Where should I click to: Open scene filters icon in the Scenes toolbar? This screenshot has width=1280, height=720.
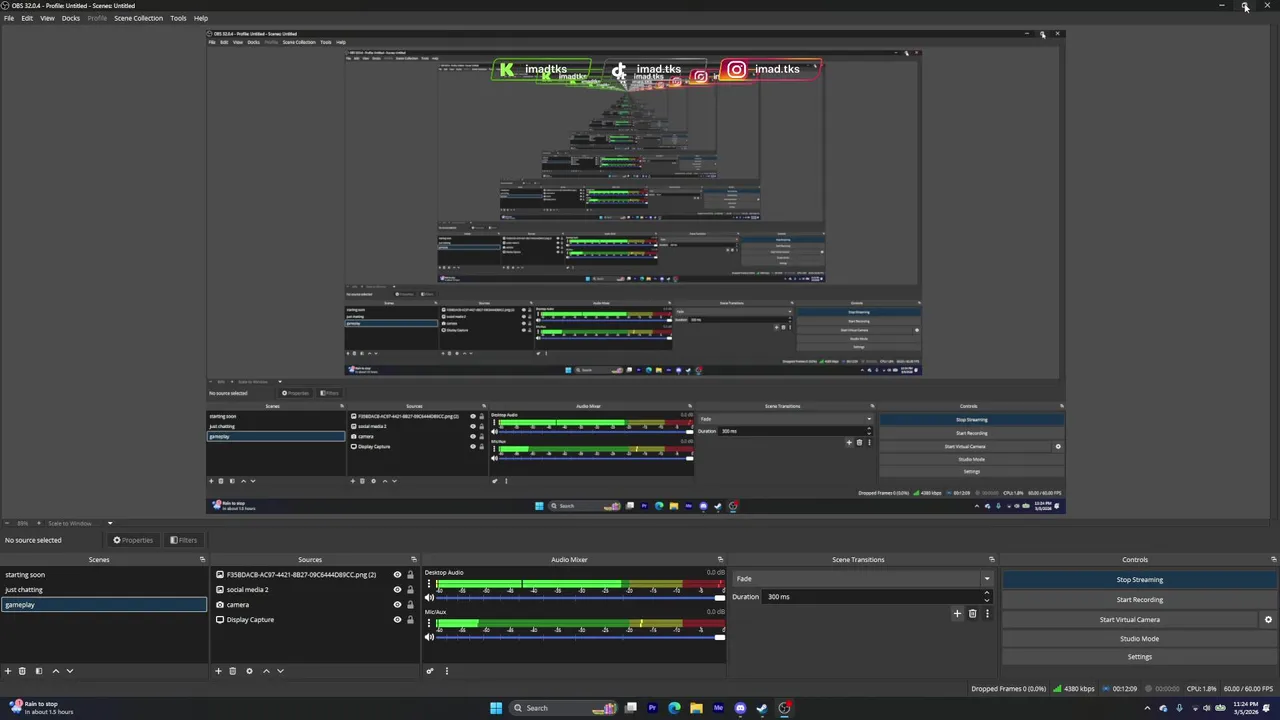click(39, 671)
